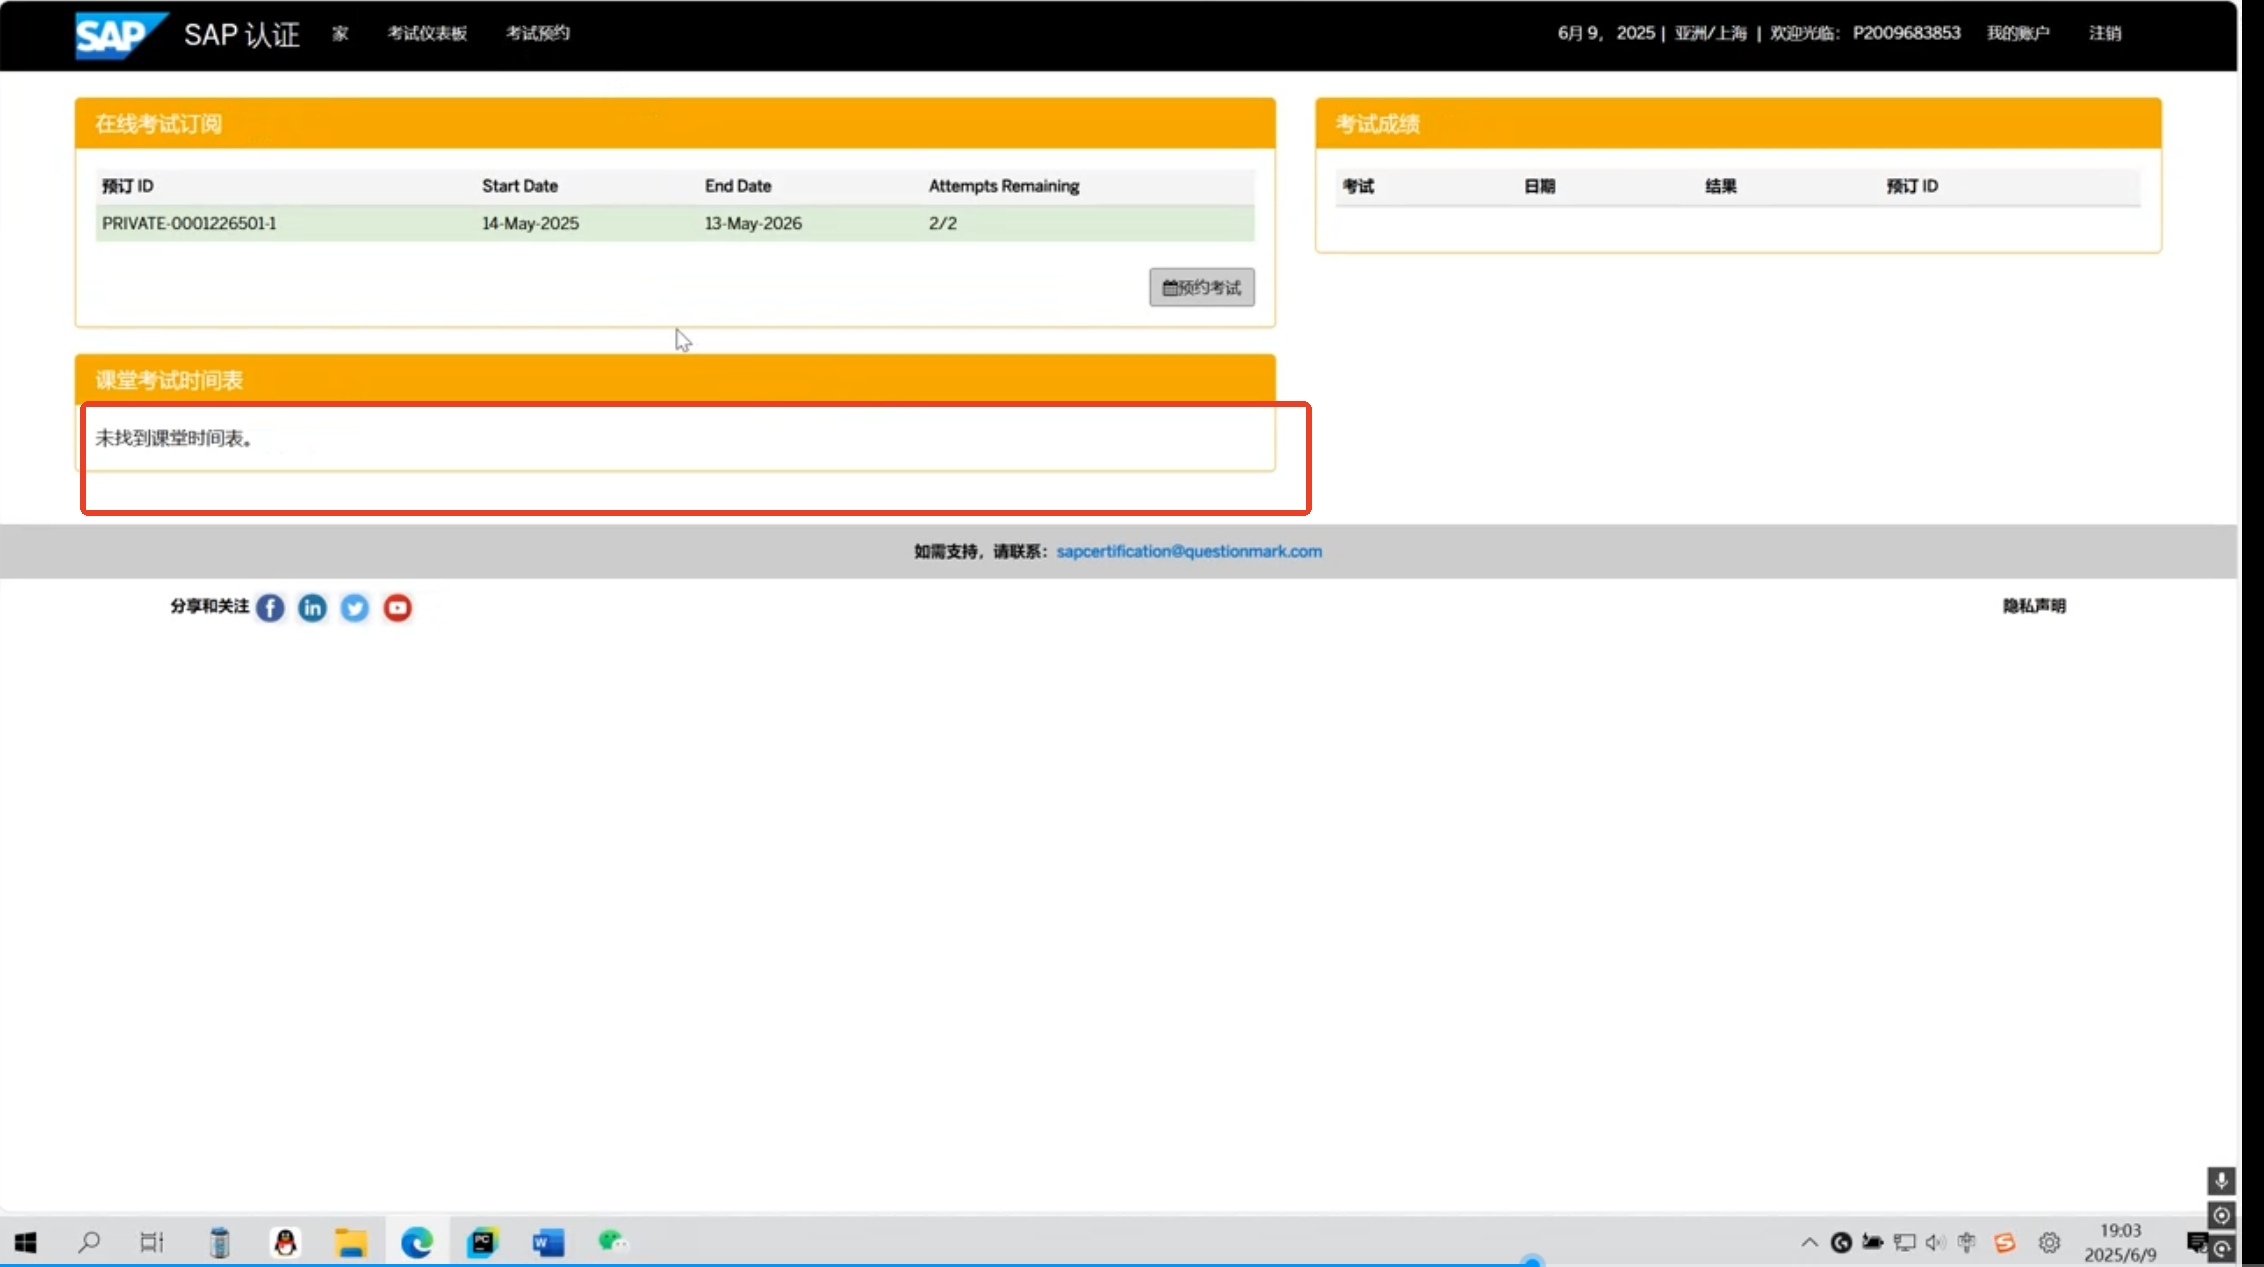Email sapcertification@questionmark.com support link
The height and width of the screenshot is (1267, 2264).
1188,551
